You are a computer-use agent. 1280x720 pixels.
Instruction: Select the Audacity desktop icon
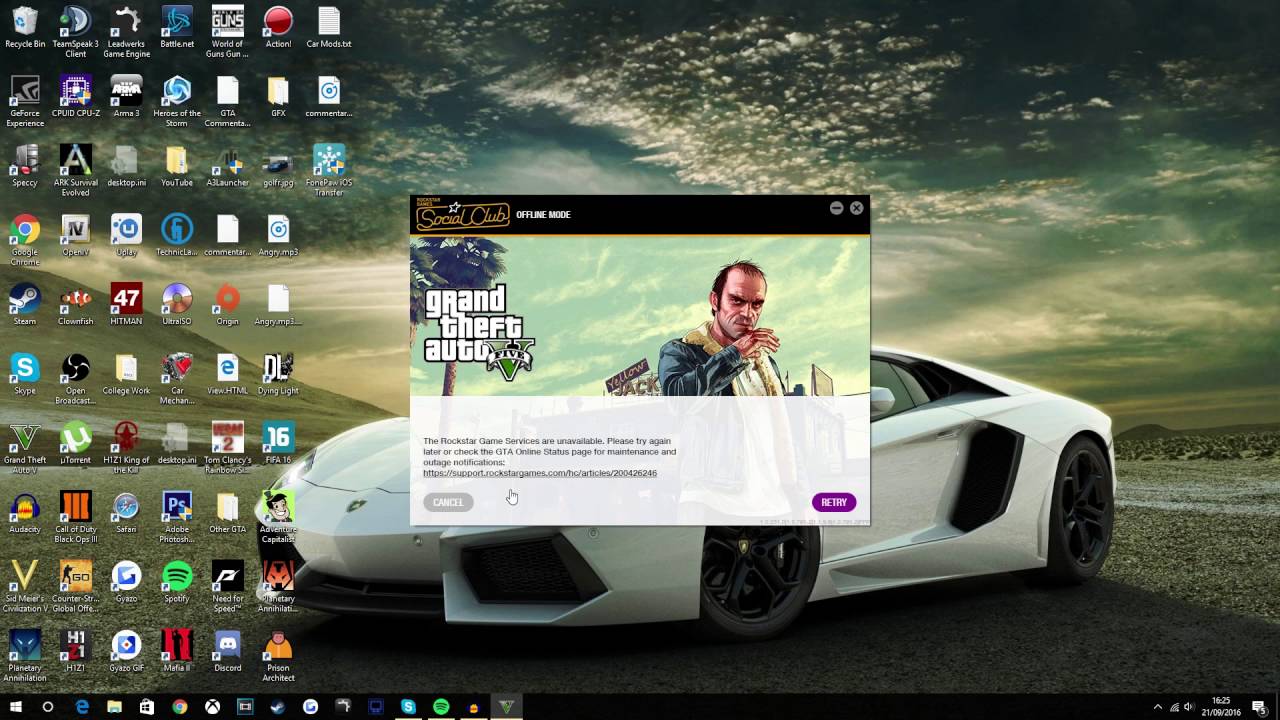pos(25,512)
